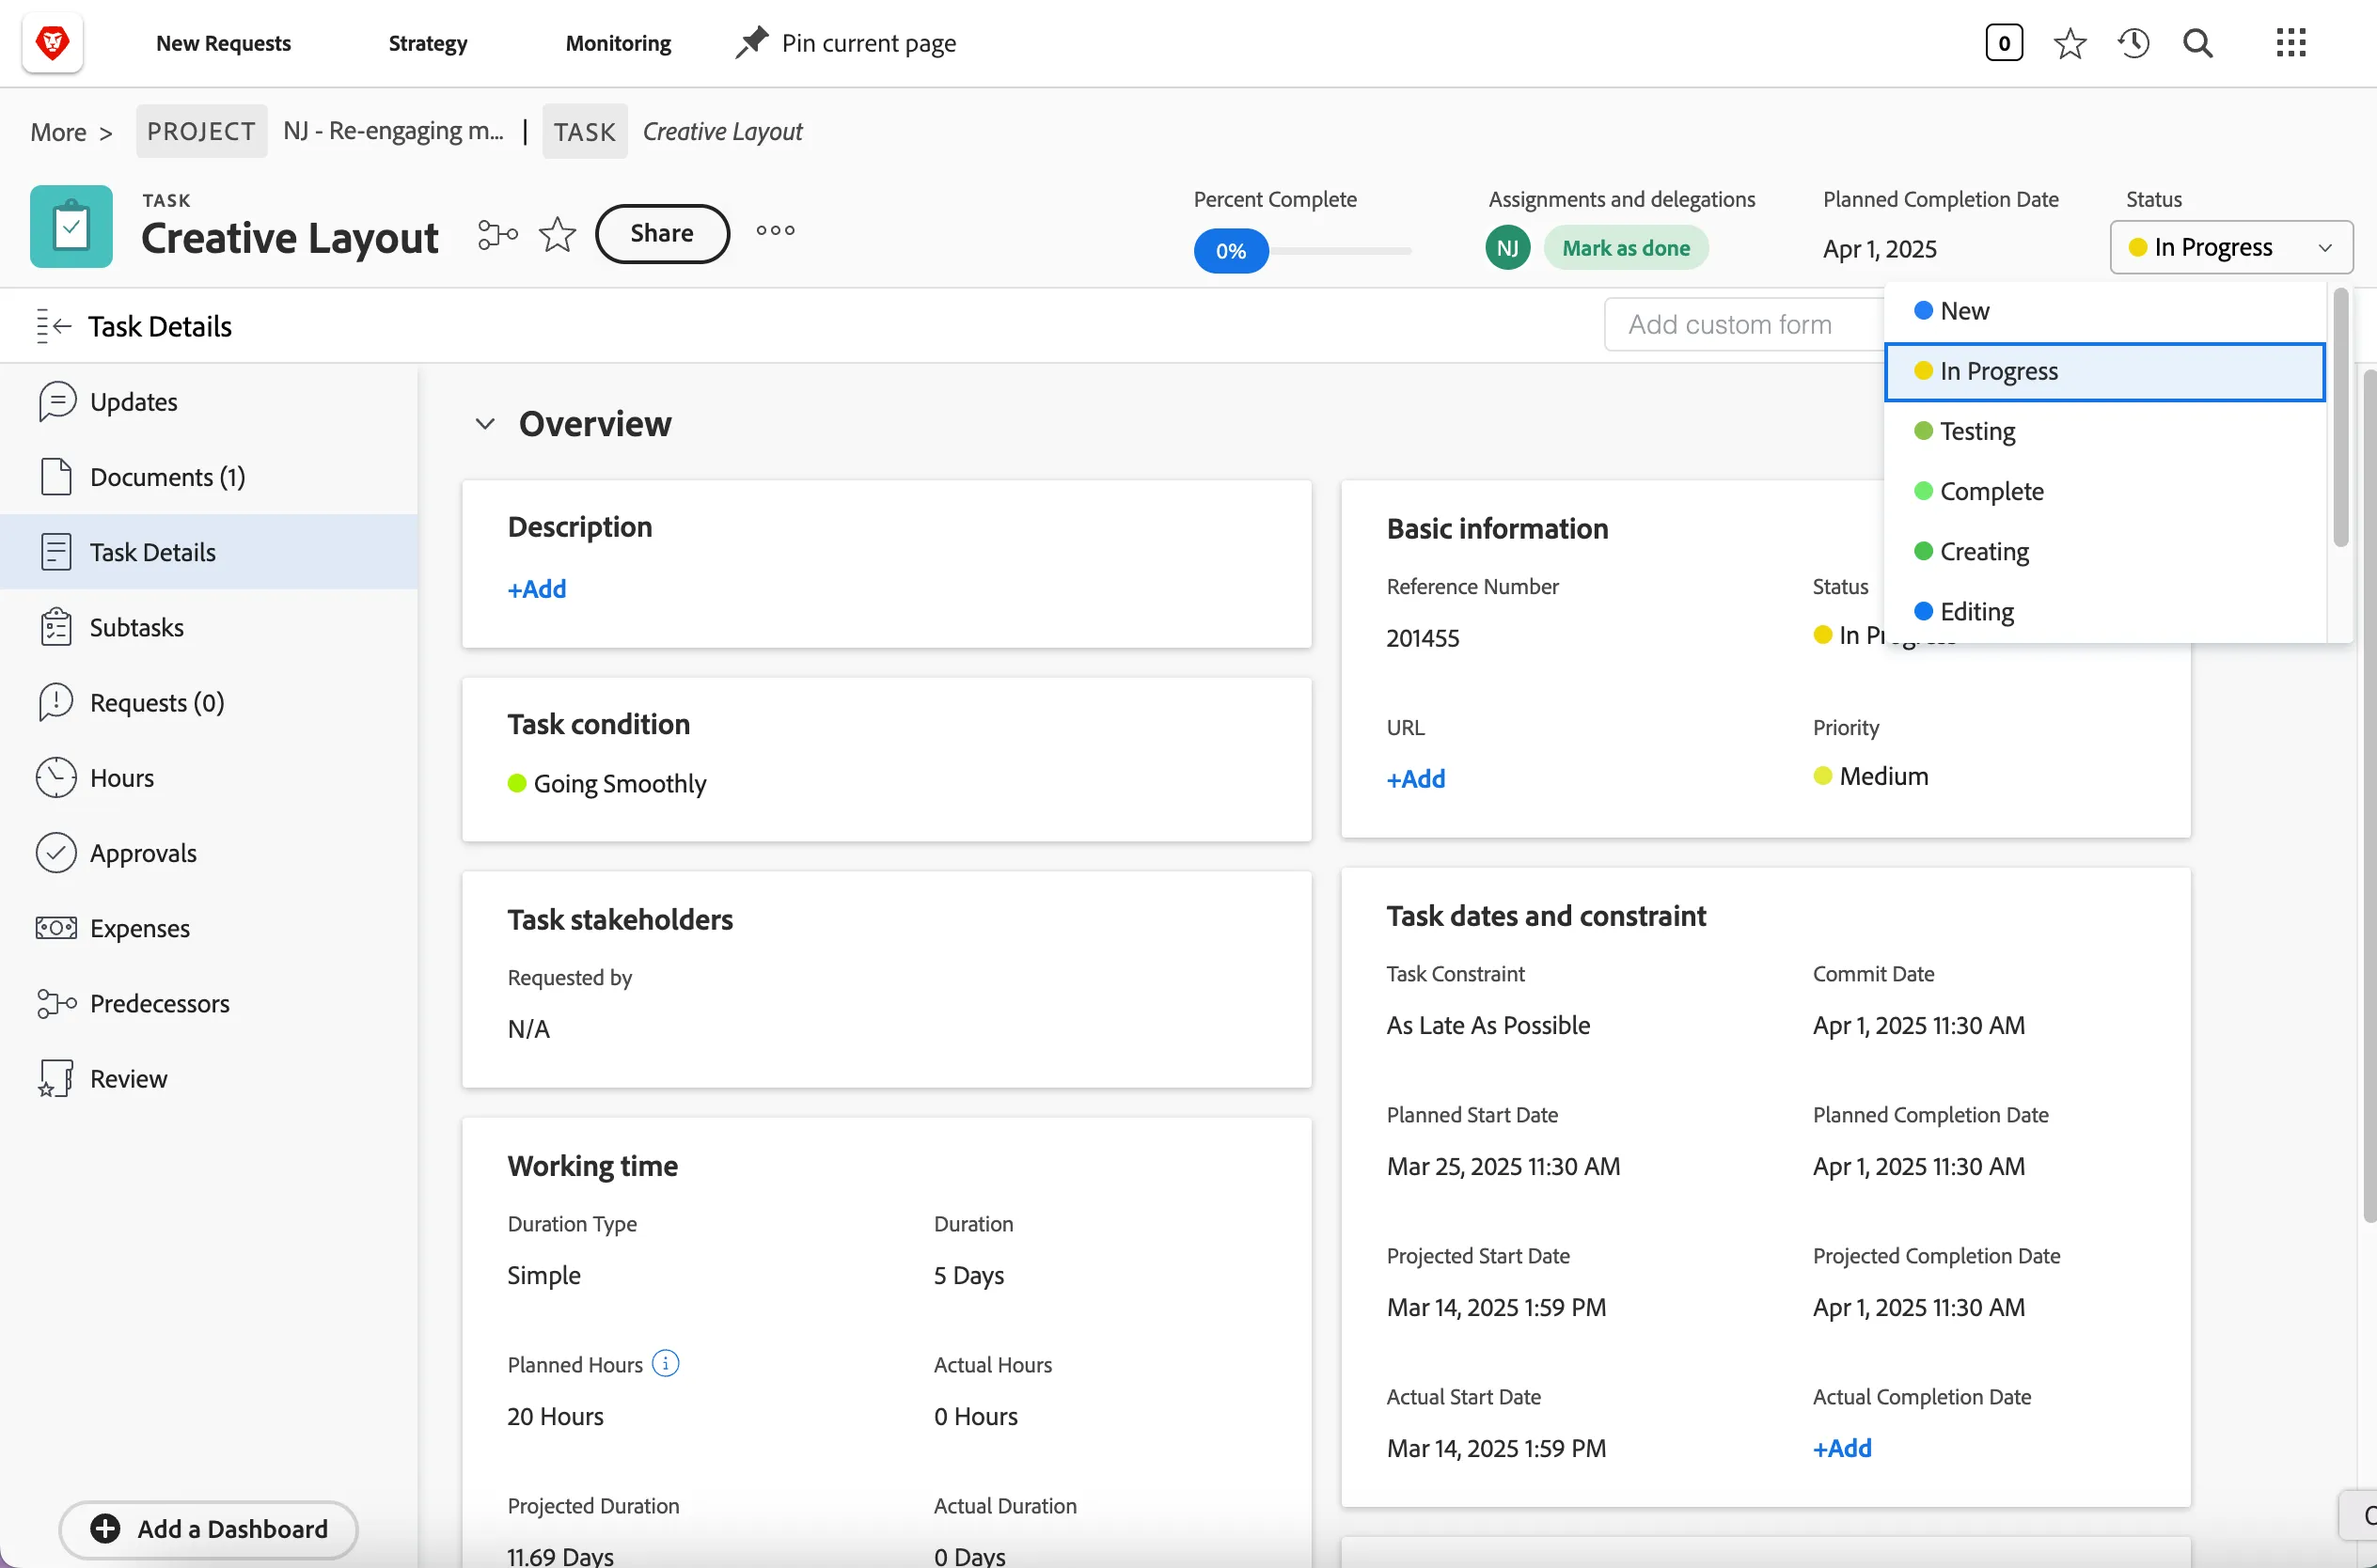Screen dimensions: 2377x1568
Task: Open Updates in the left sidebar
Action: pos(209,402)
